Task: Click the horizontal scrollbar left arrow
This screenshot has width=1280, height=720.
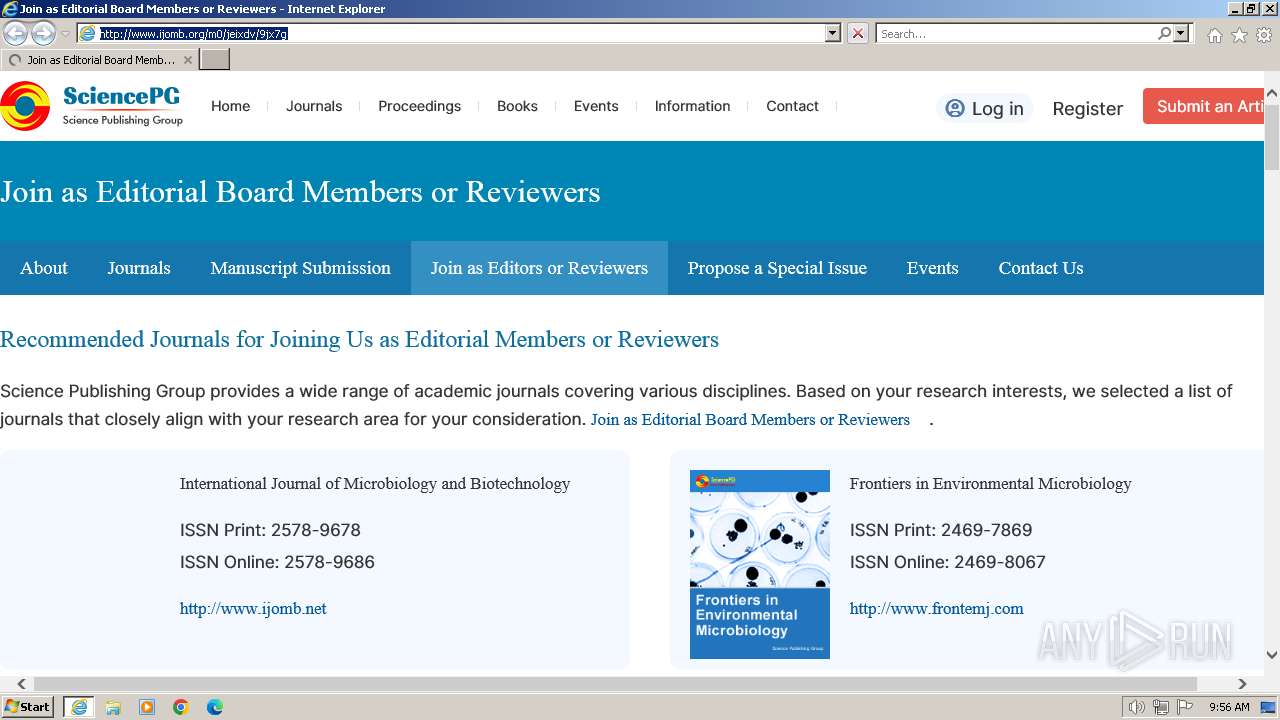Action: [21, 684]
